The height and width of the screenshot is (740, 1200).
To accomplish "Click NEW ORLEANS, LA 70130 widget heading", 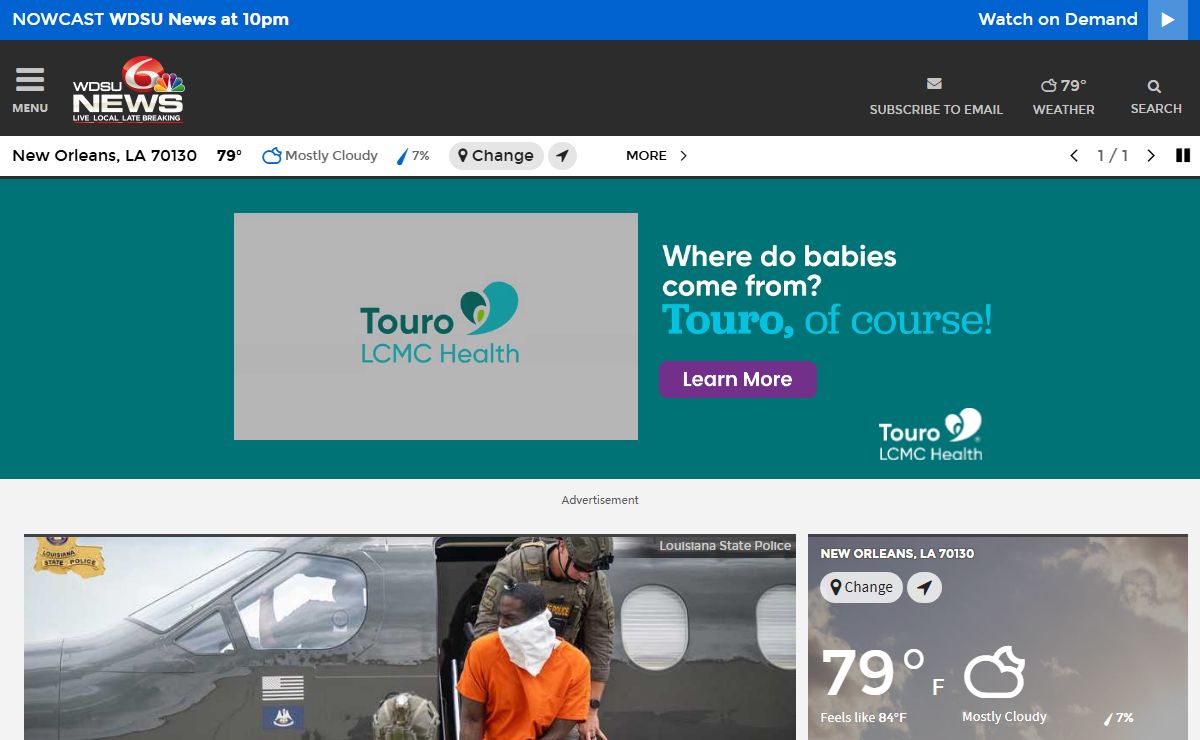I will pos(897,554).
